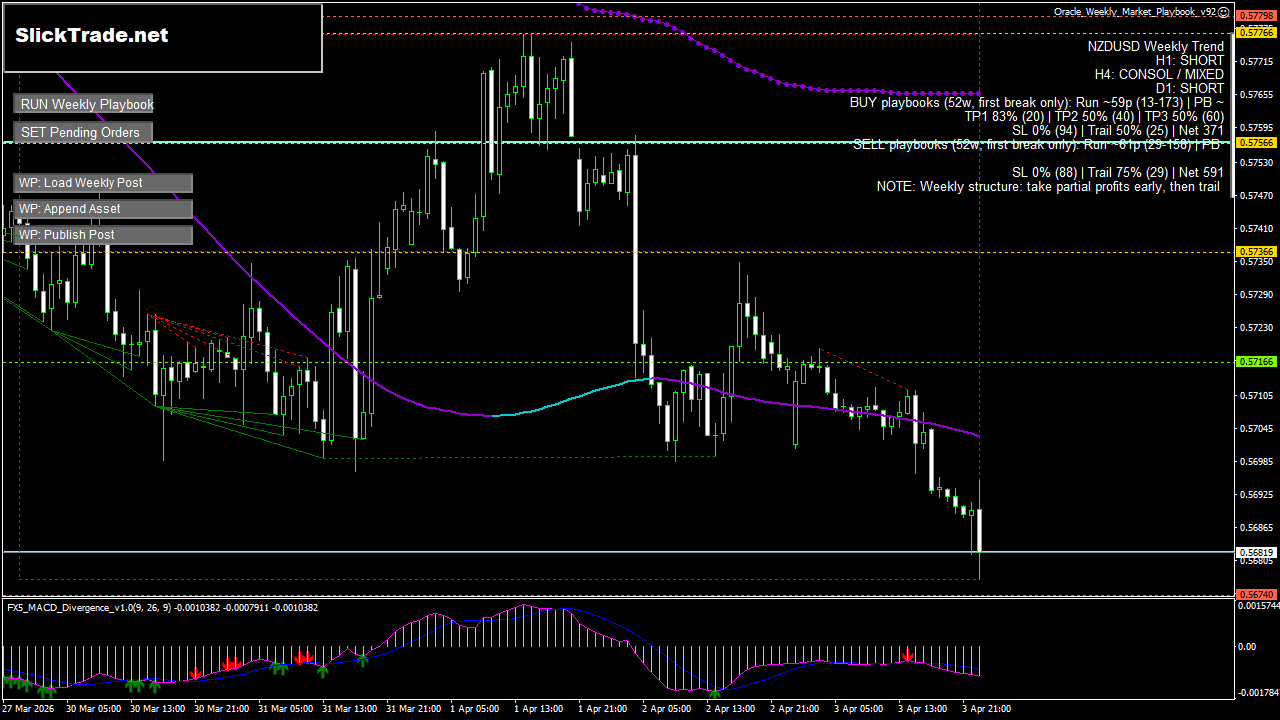The height and width of the screenshot is (720, 1280).
Task: Click the SET Pending Orders button
Action: [83, 132]
